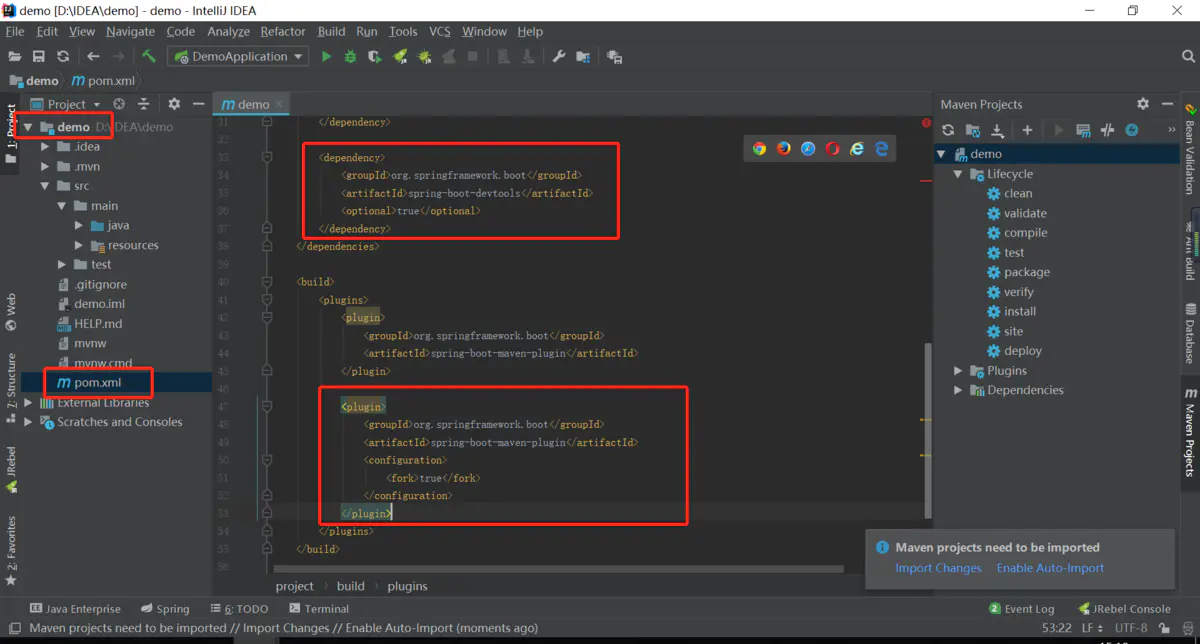Collapse all in Project panel

[143, 104]
